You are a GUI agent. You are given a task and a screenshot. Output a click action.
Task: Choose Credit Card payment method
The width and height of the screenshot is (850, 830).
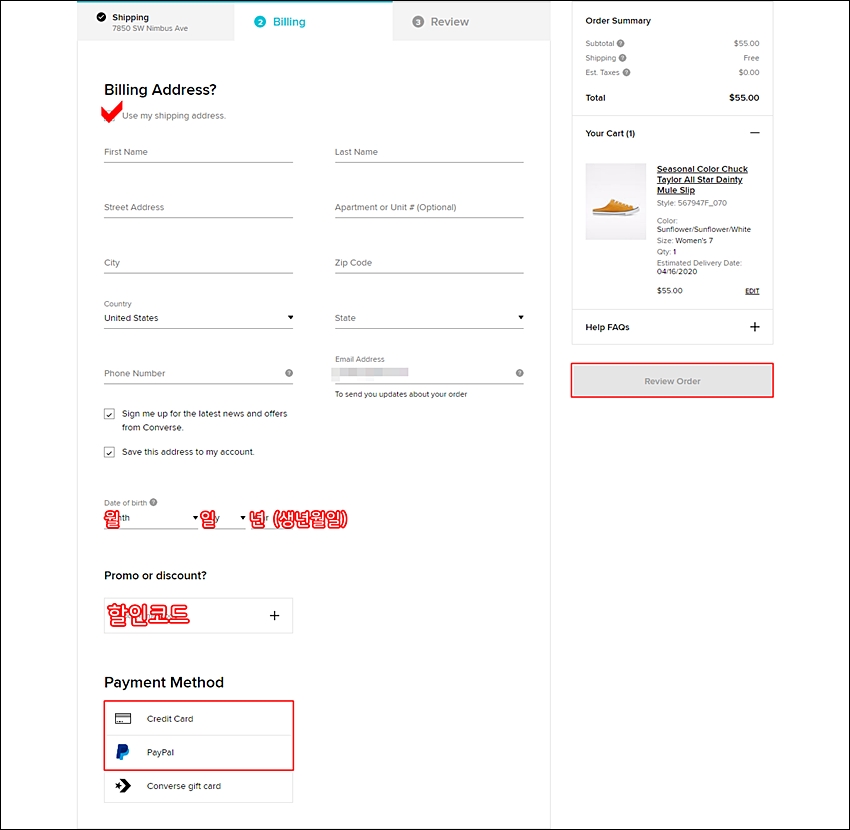point(198,718)
